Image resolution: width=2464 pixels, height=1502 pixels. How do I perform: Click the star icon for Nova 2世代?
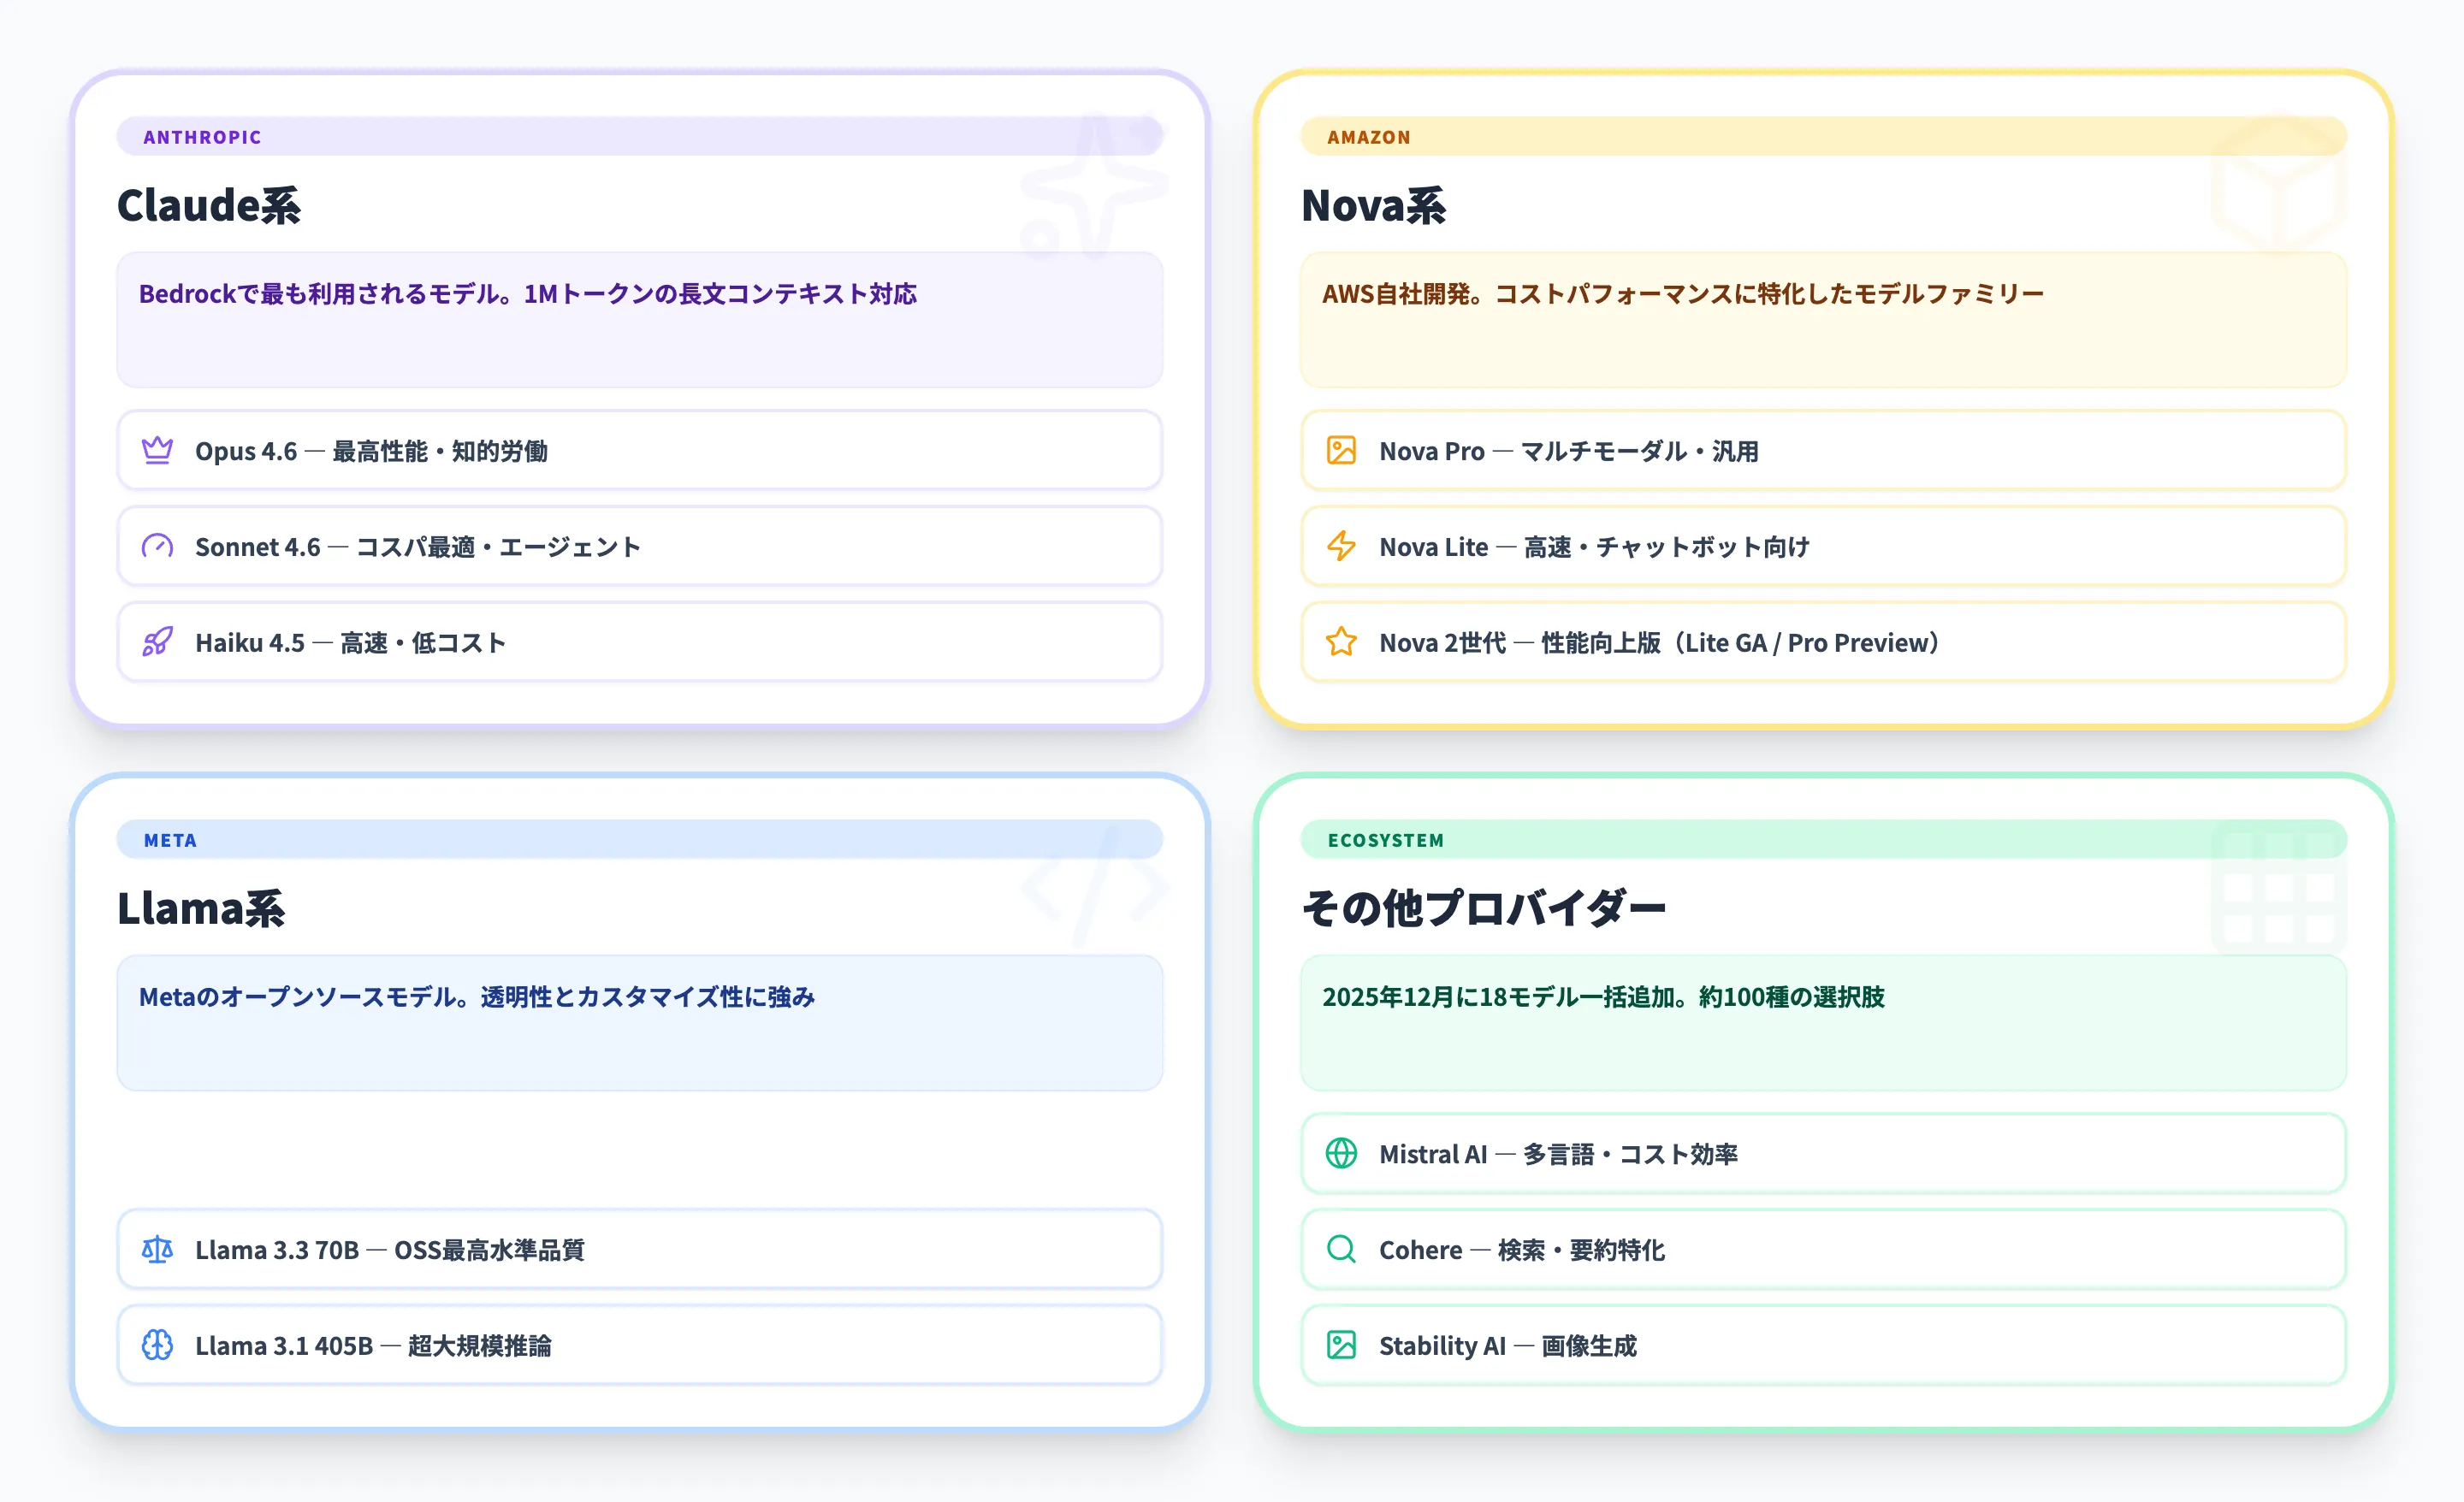point(1340,642)
